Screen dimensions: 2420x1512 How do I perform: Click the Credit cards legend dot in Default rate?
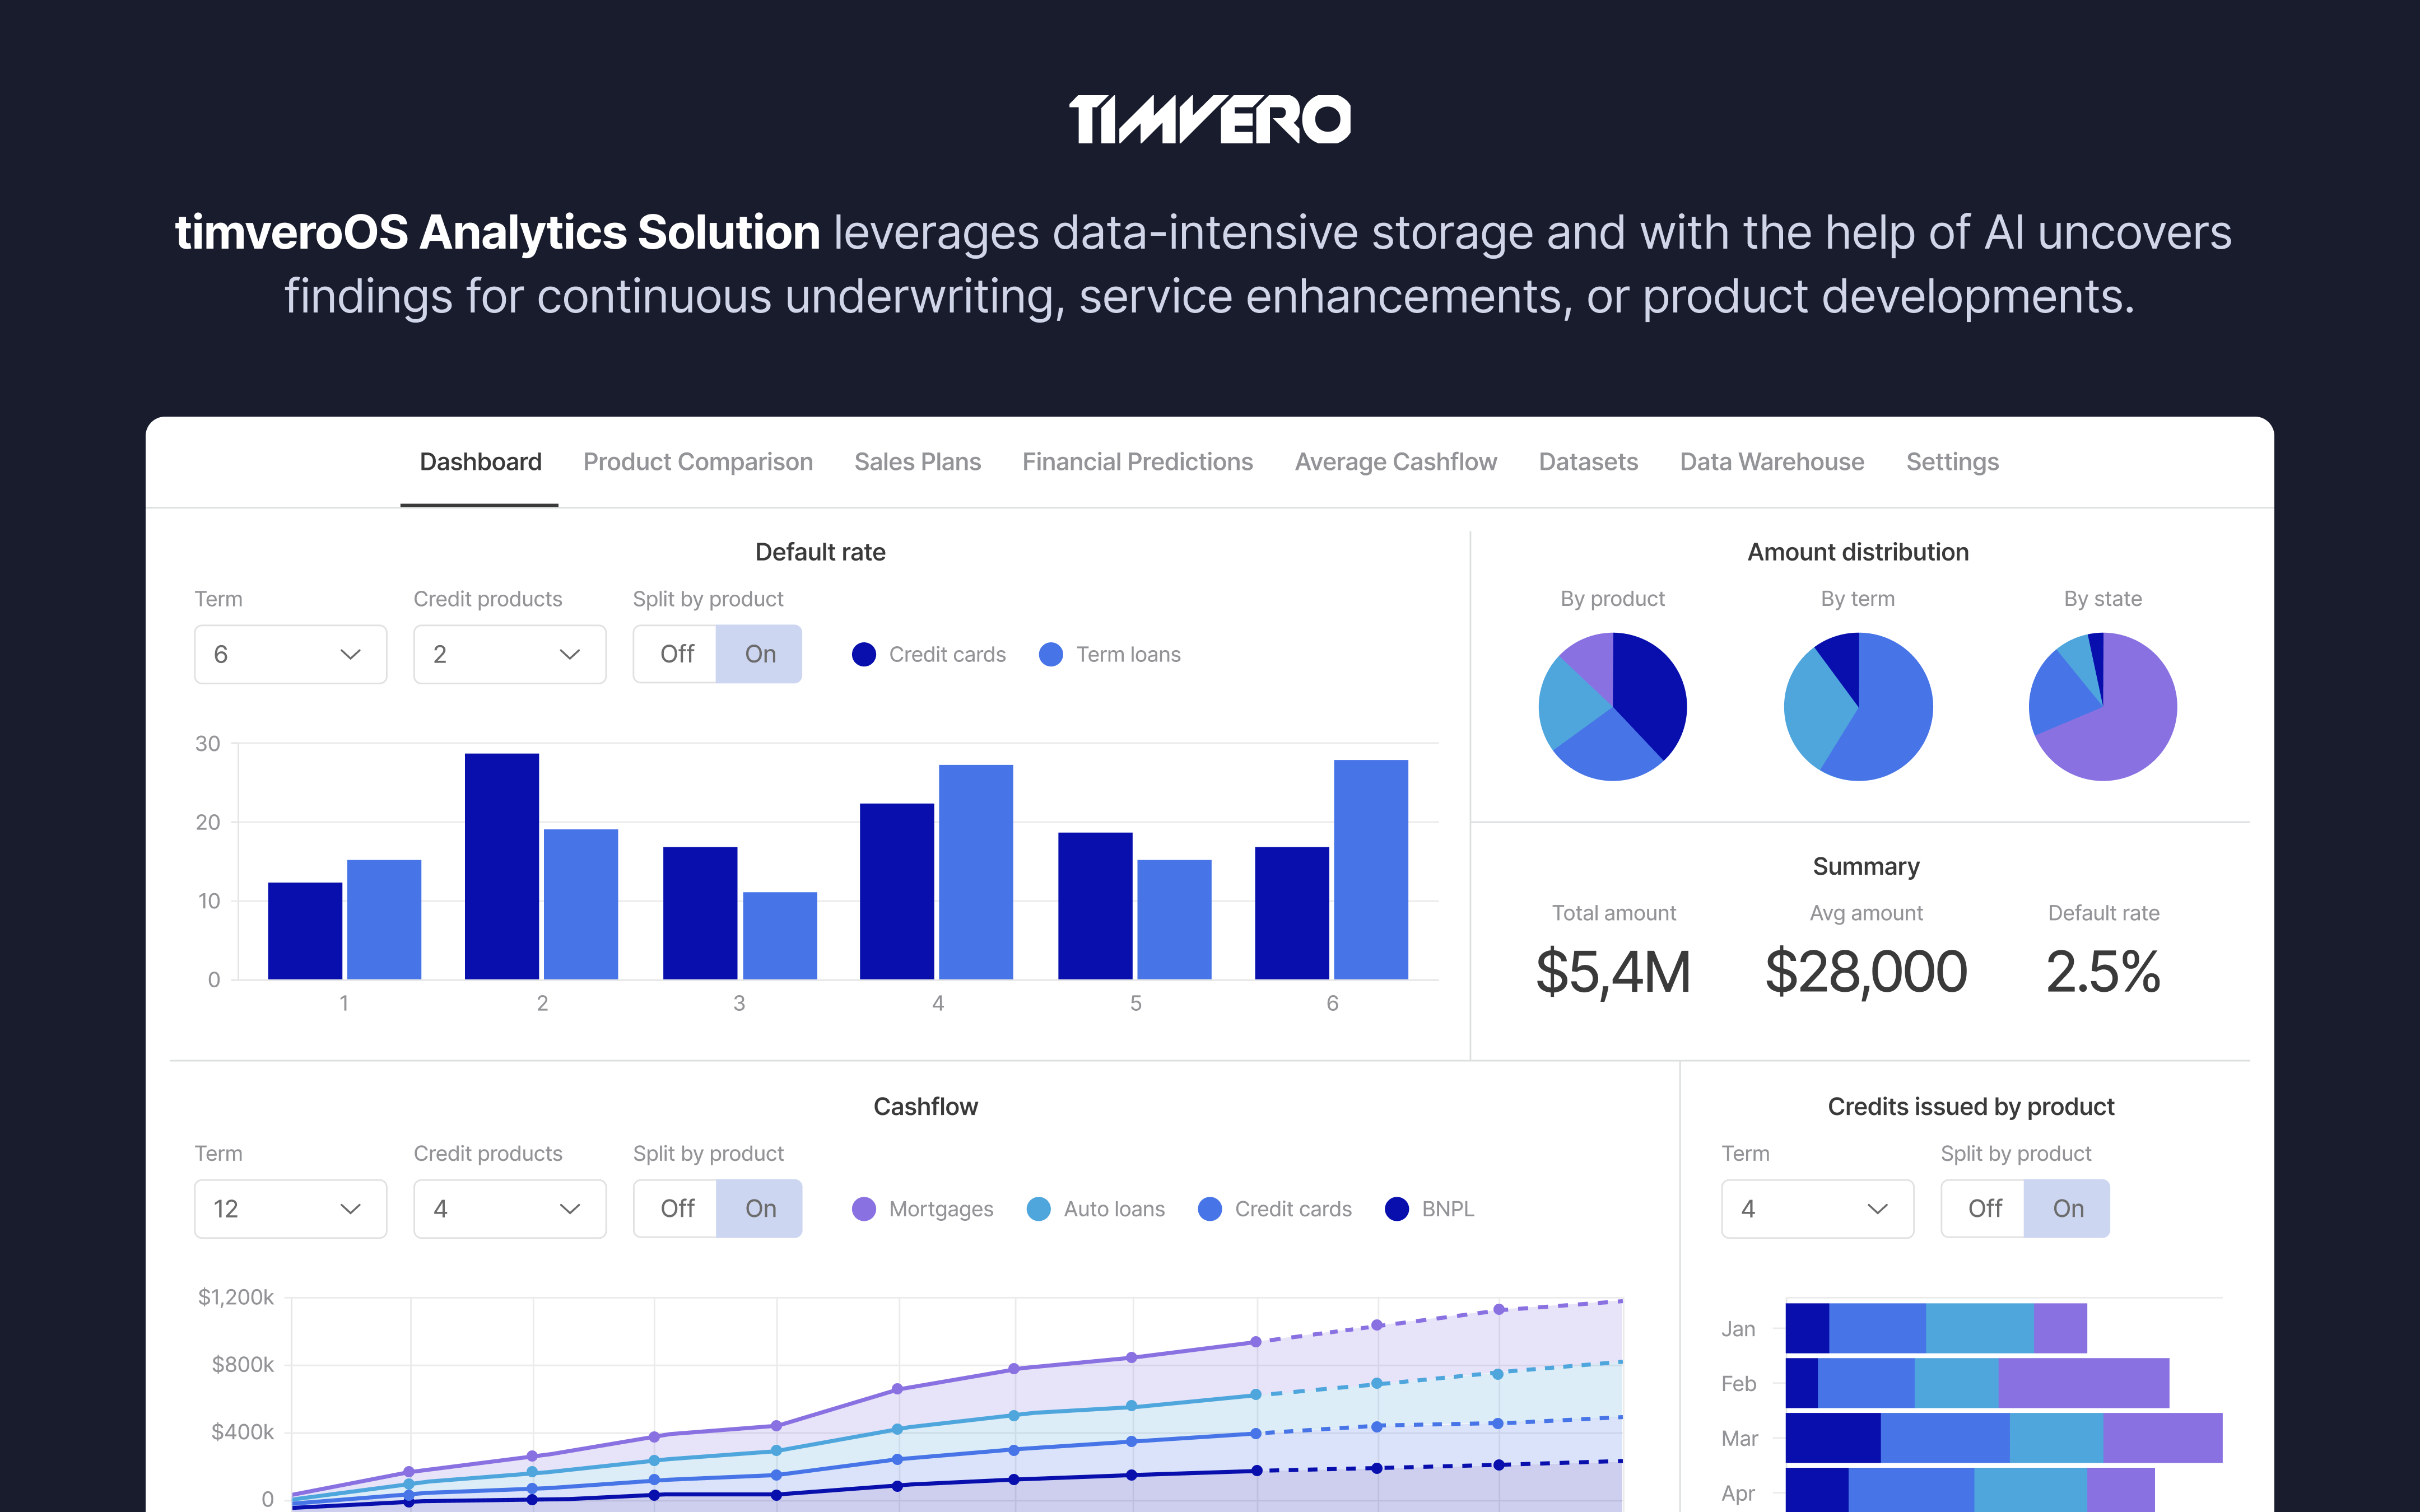coord(864,654)
